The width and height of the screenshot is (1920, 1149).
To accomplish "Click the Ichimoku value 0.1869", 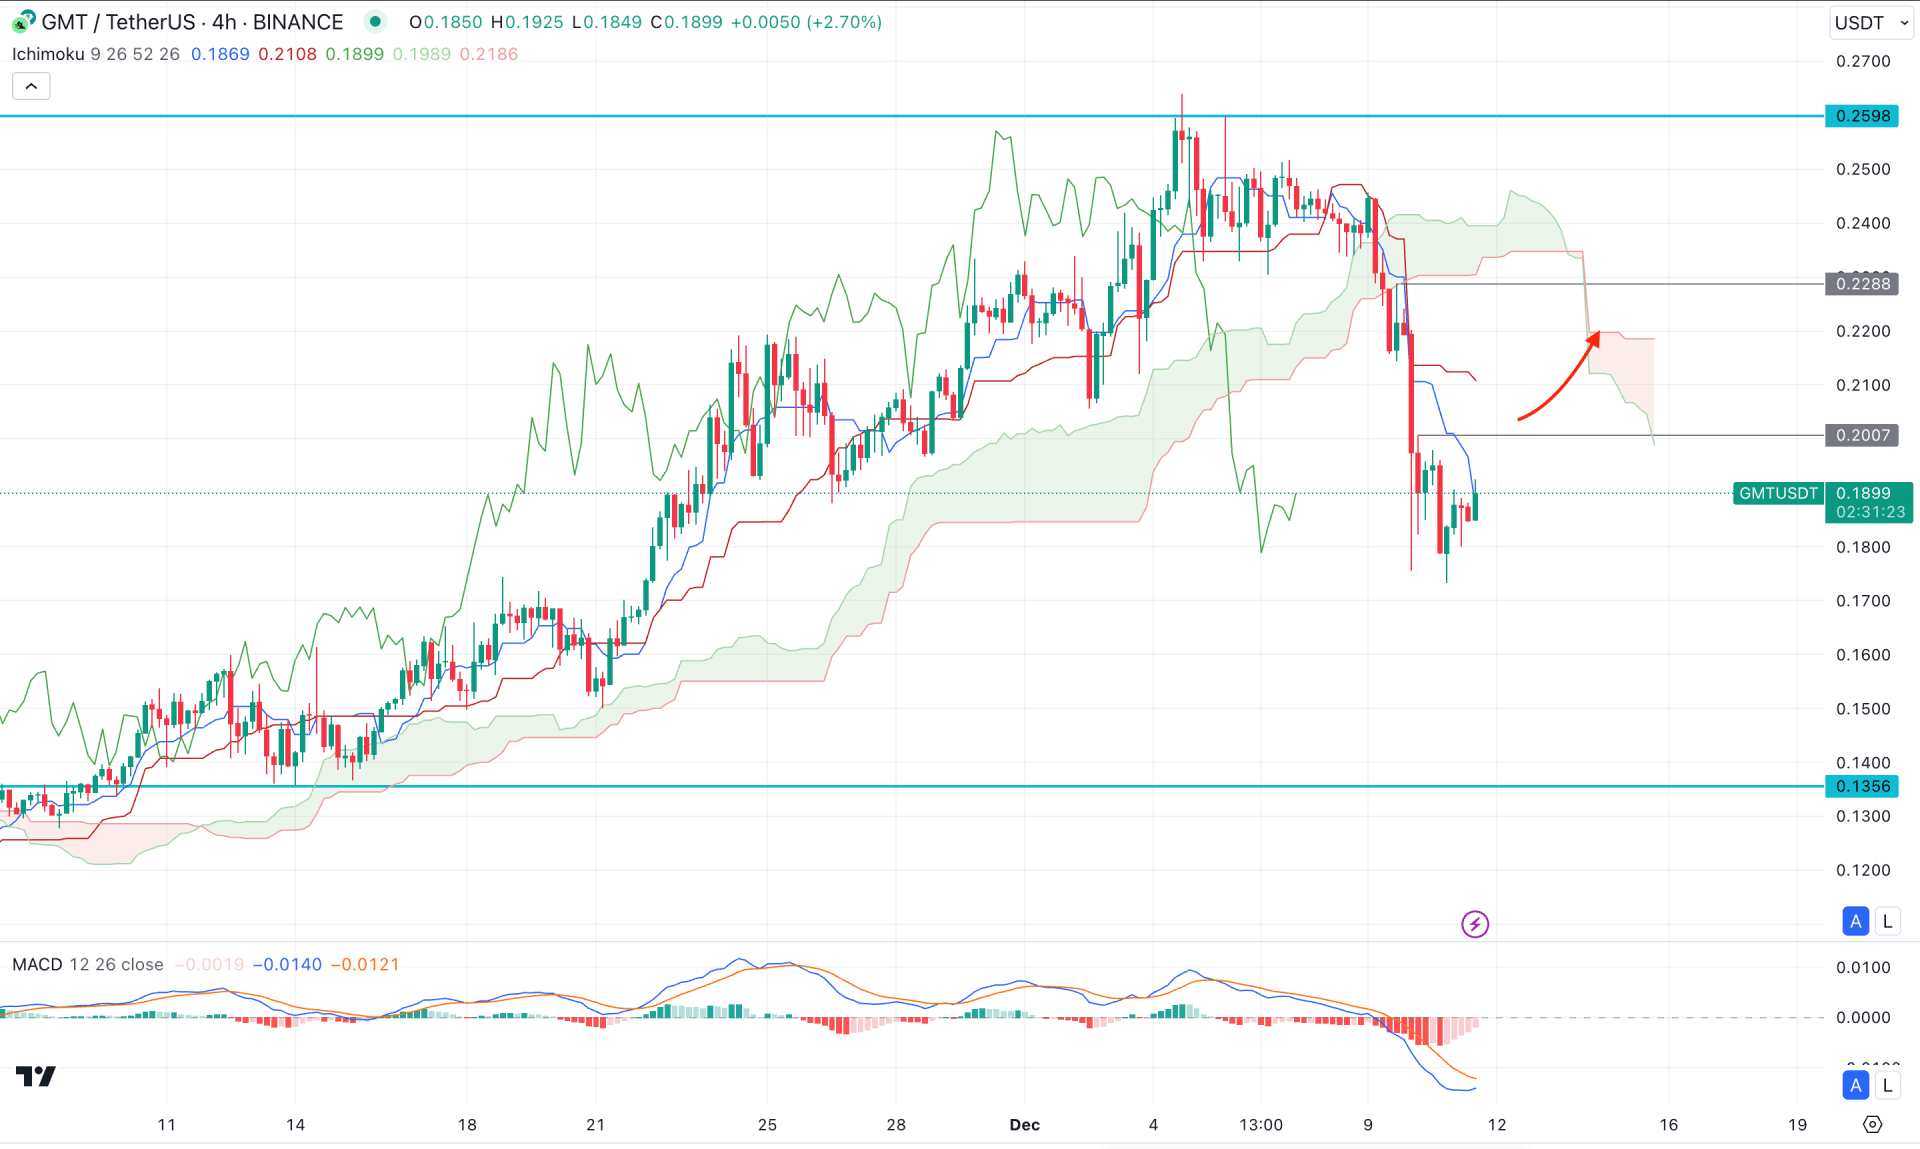I will tap(220, 54).
